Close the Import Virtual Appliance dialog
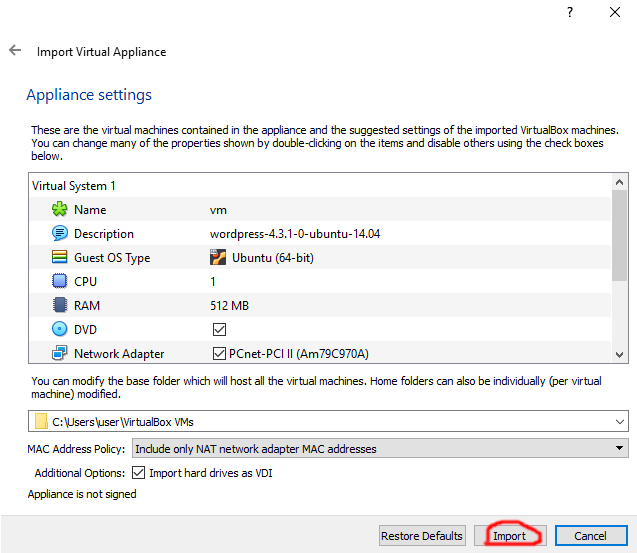The height and width of the screenshot is (553, 637). pos(615,12)
